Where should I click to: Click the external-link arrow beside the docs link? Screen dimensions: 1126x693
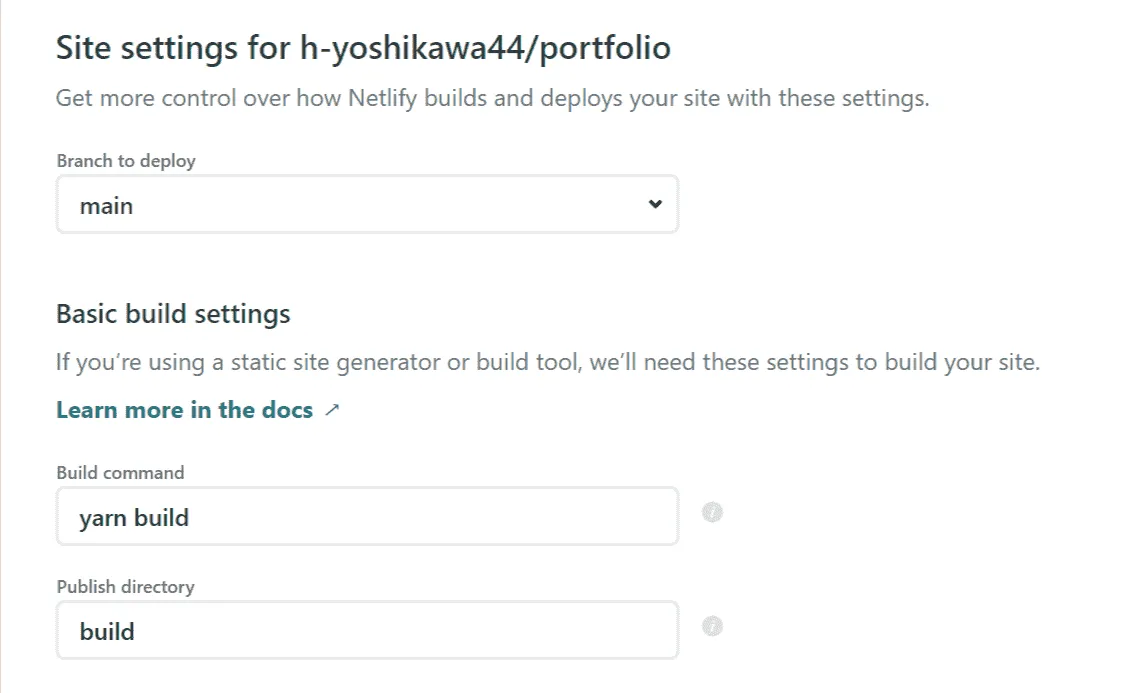[x=333, y=410]
